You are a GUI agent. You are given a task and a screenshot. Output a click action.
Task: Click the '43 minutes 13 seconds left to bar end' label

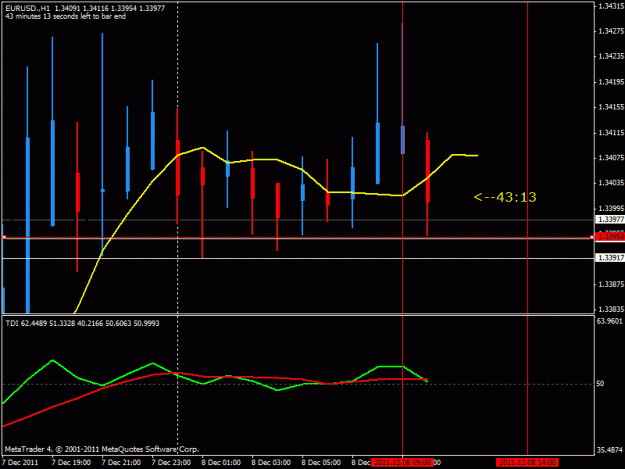tap(66, 17)
